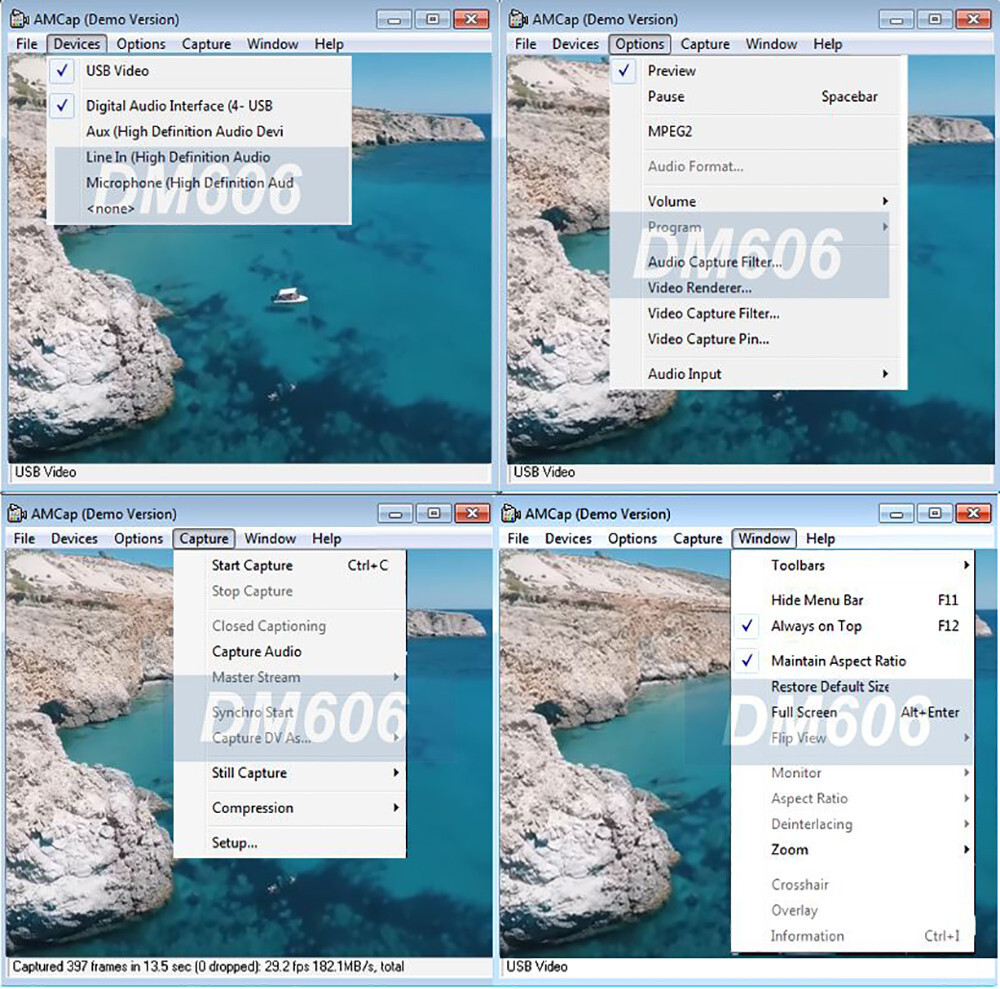Select Hide Menu Bar entry
Image resolution: width=1000 pixels, height=989 pixels.
click(817, 601)
